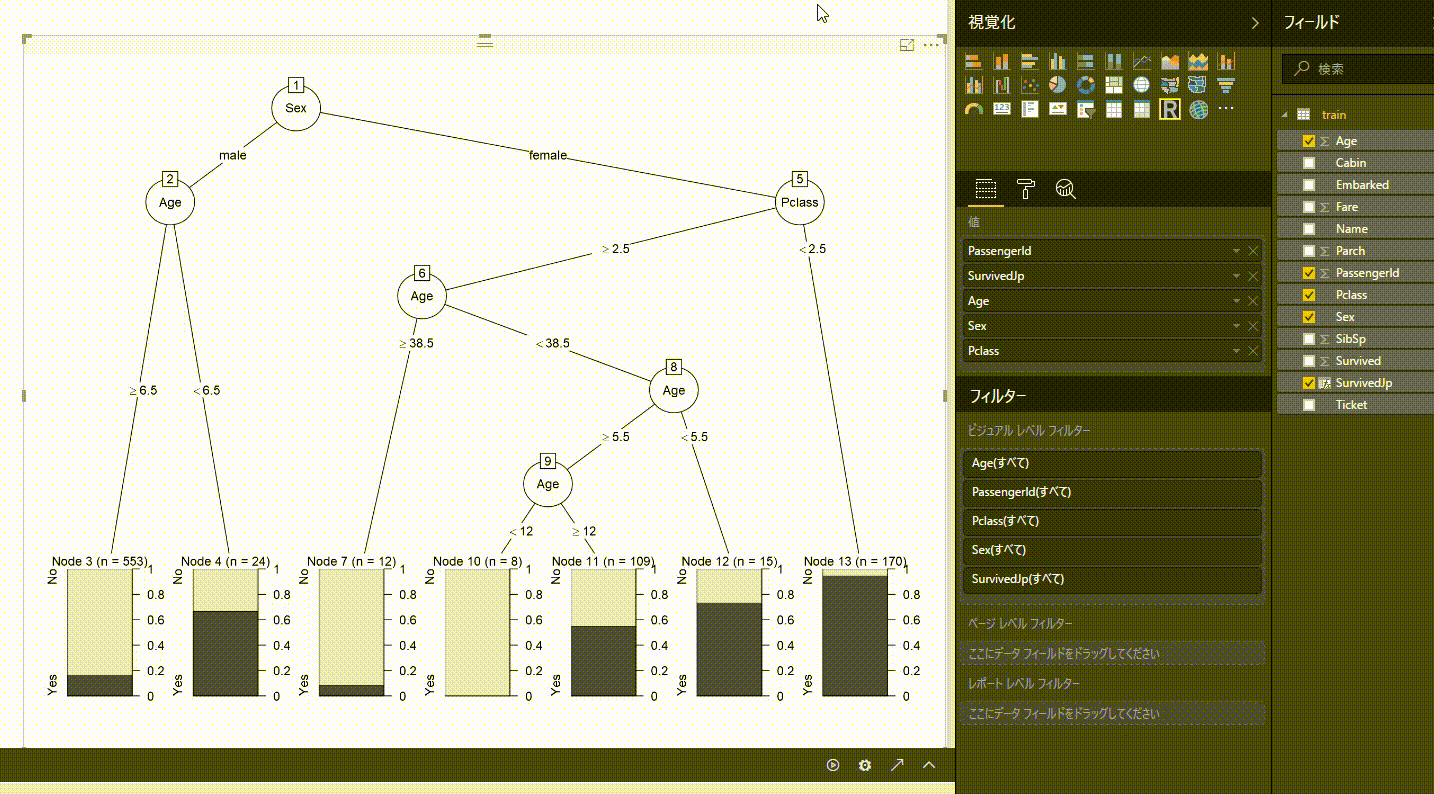The width and height of the screenshot is (1434, 794).
Task: Select the map globe visual
Action: pyautogui.click(x=1142, y=85)
